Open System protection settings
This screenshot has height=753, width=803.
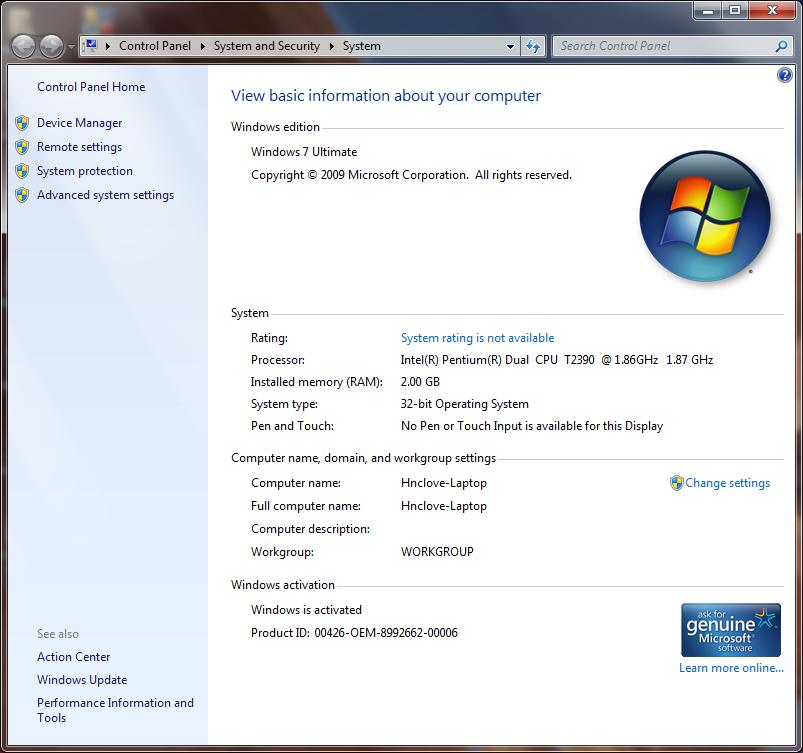click(x=84, y=171)
